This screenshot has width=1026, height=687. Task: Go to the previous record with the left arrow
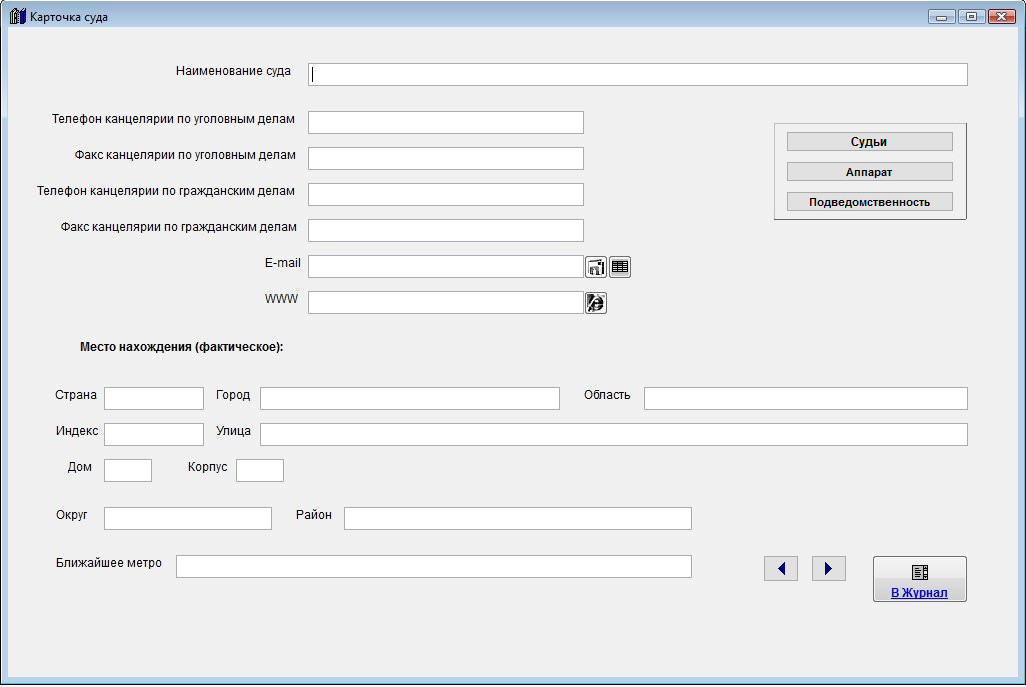pos(781,569)
